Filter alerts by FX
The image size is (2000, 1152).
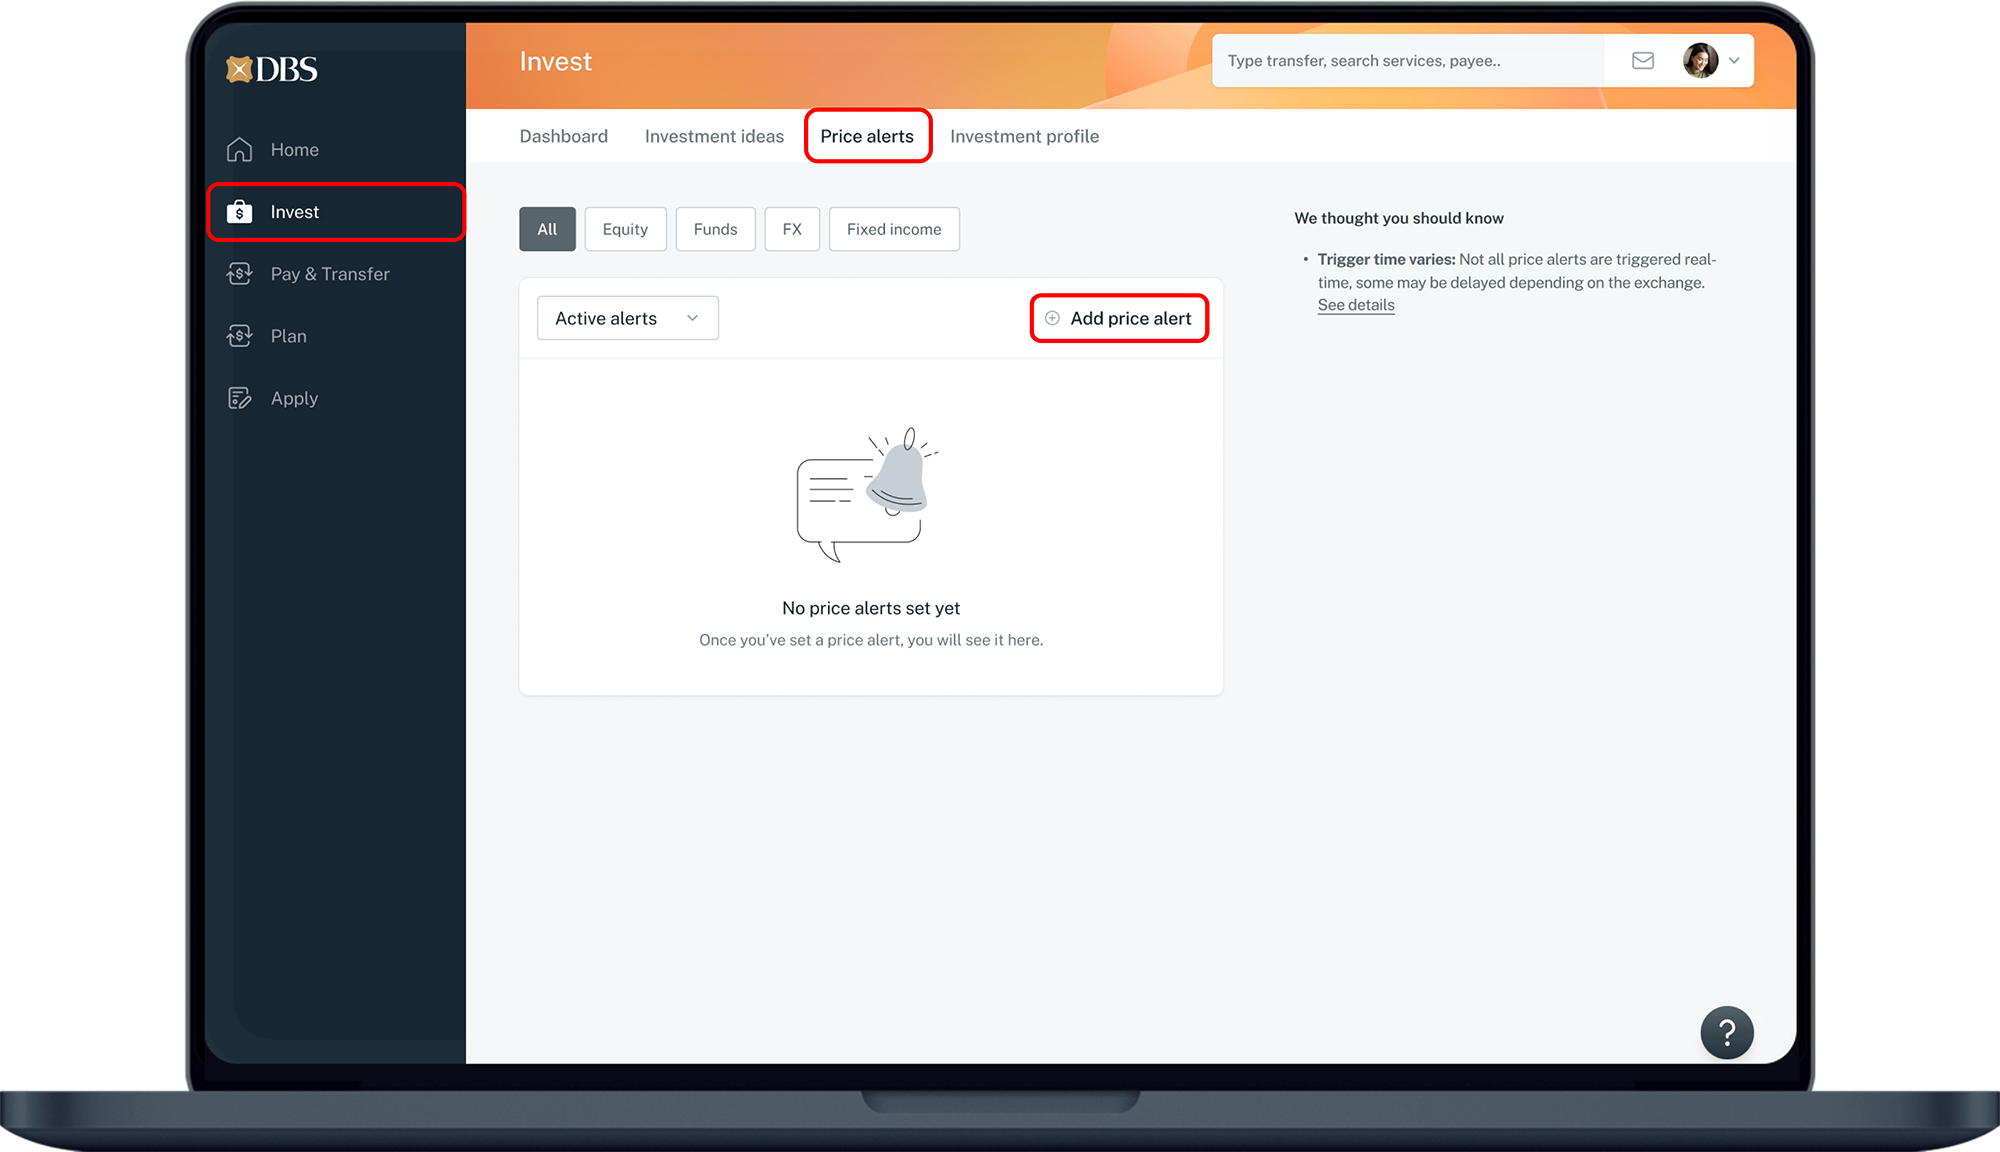(792, 229)
